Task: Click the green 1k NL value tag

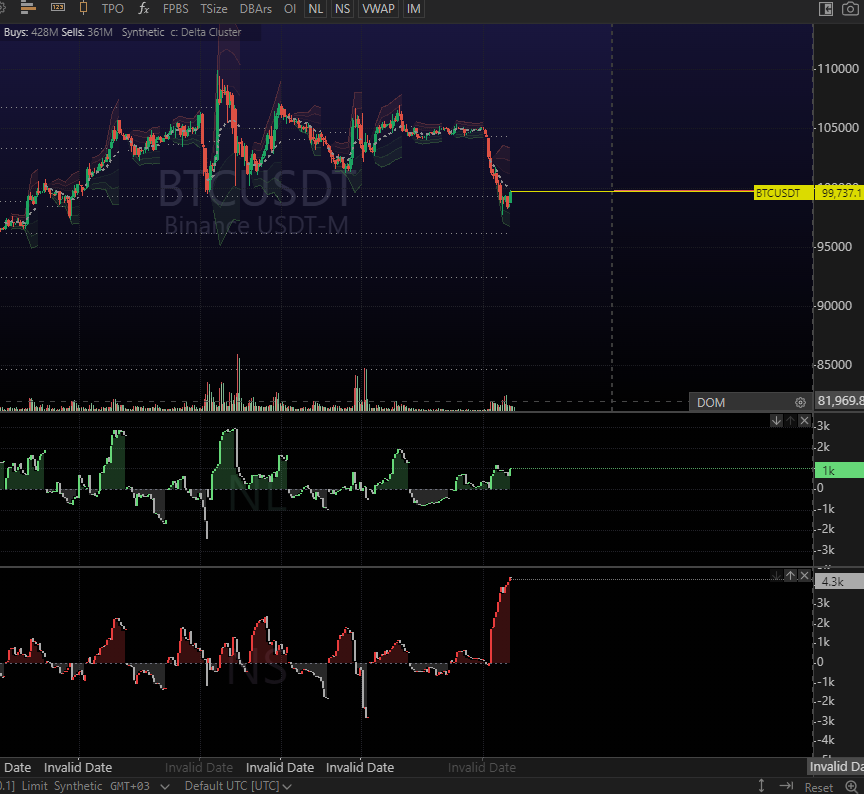Action: tap(839, 471)
